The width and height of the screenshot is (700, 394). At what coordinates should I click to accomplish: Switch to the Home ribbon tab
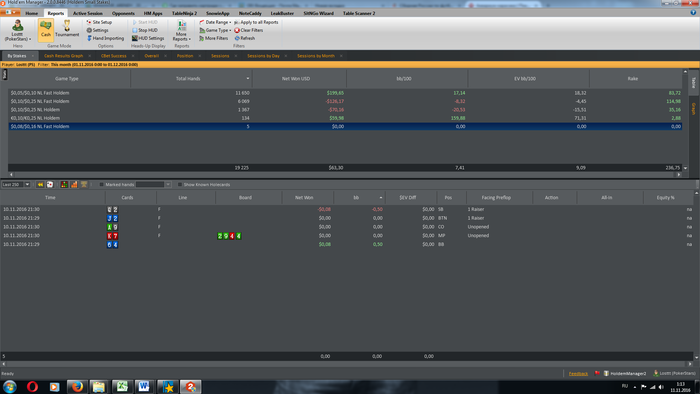(x=32, y=13)
